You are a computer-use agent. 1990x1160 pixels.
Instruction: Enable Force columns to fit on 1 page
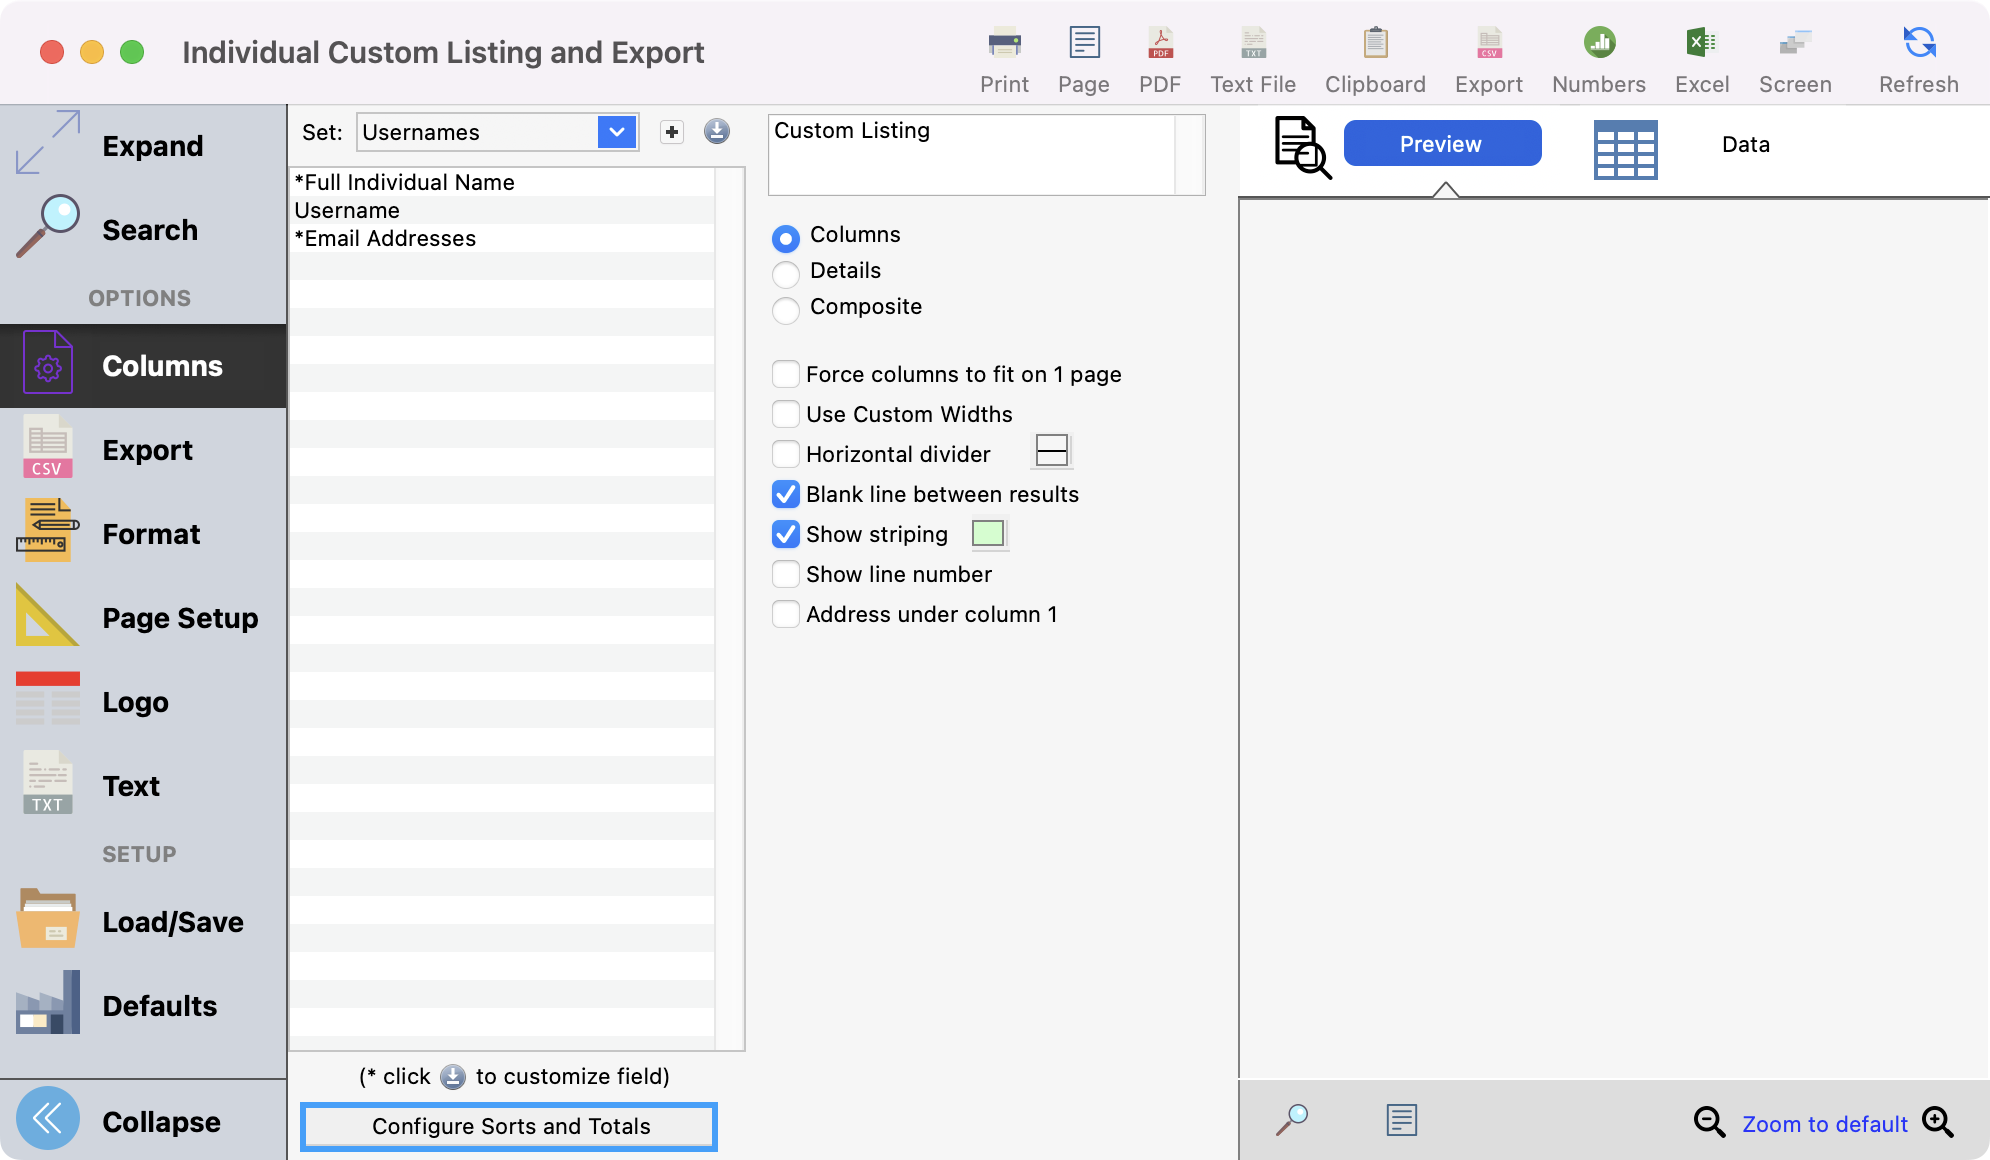pyautogui.click(x=786, y=374)
